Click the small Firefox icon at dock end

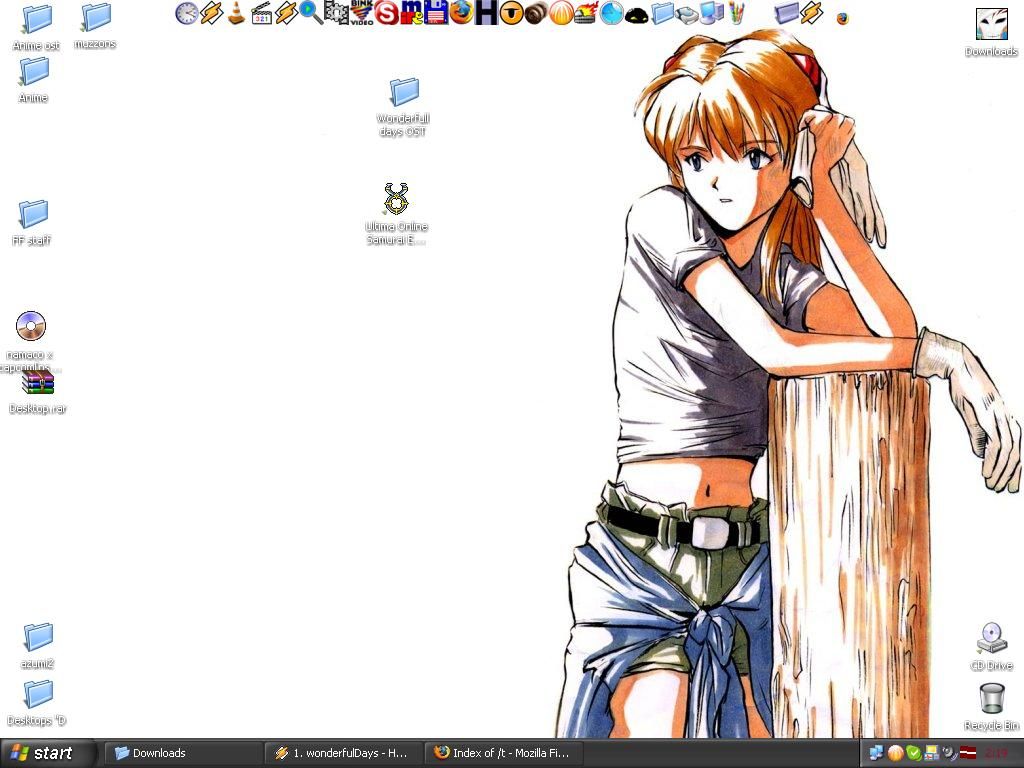pos(842,18)
